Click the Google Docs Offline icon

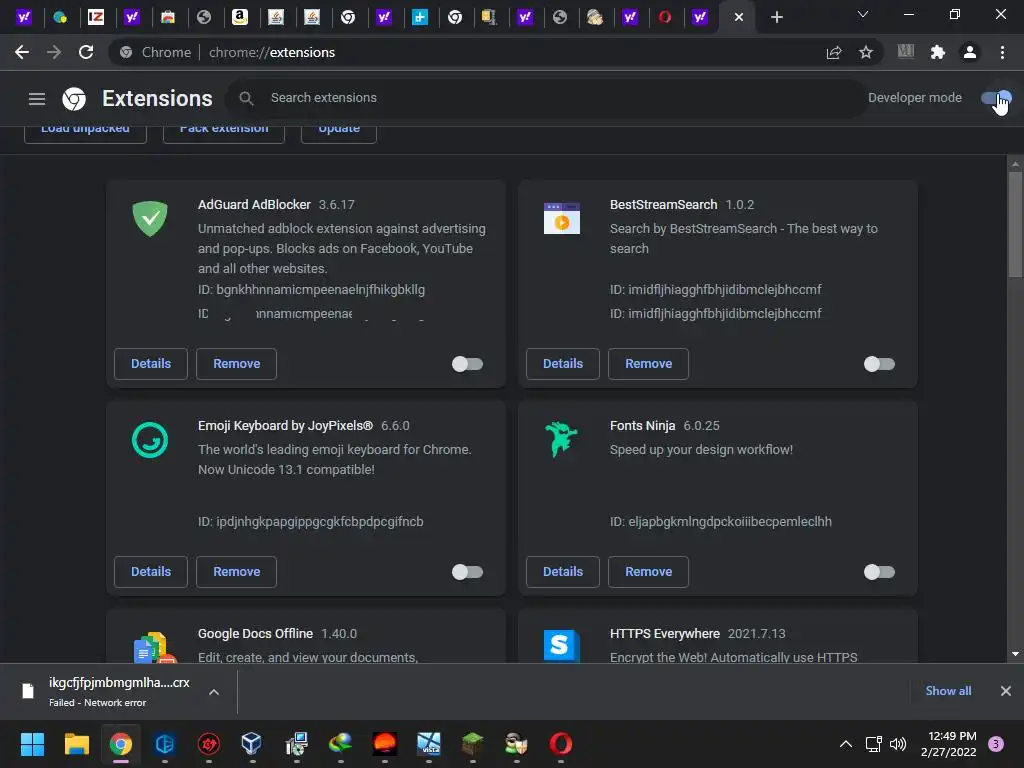(155, 648)
